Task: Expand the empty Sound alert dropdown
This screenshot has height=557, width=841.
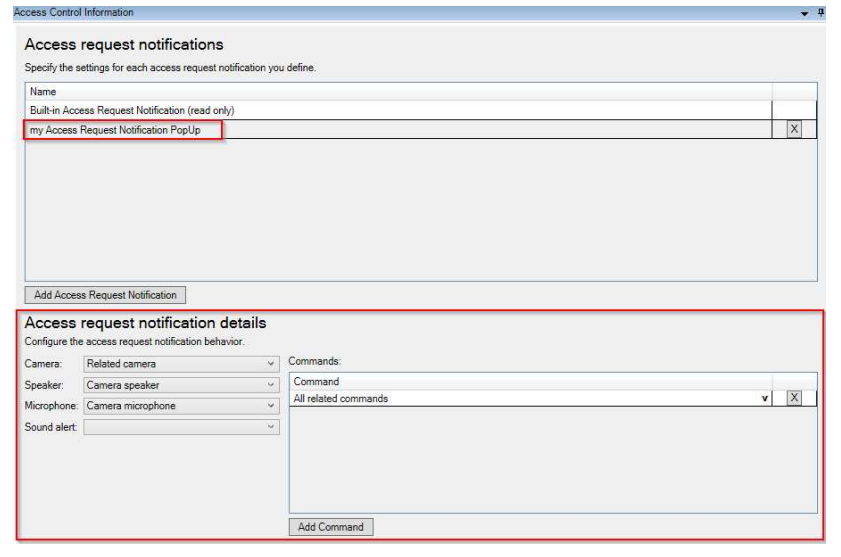Action: 180,427
